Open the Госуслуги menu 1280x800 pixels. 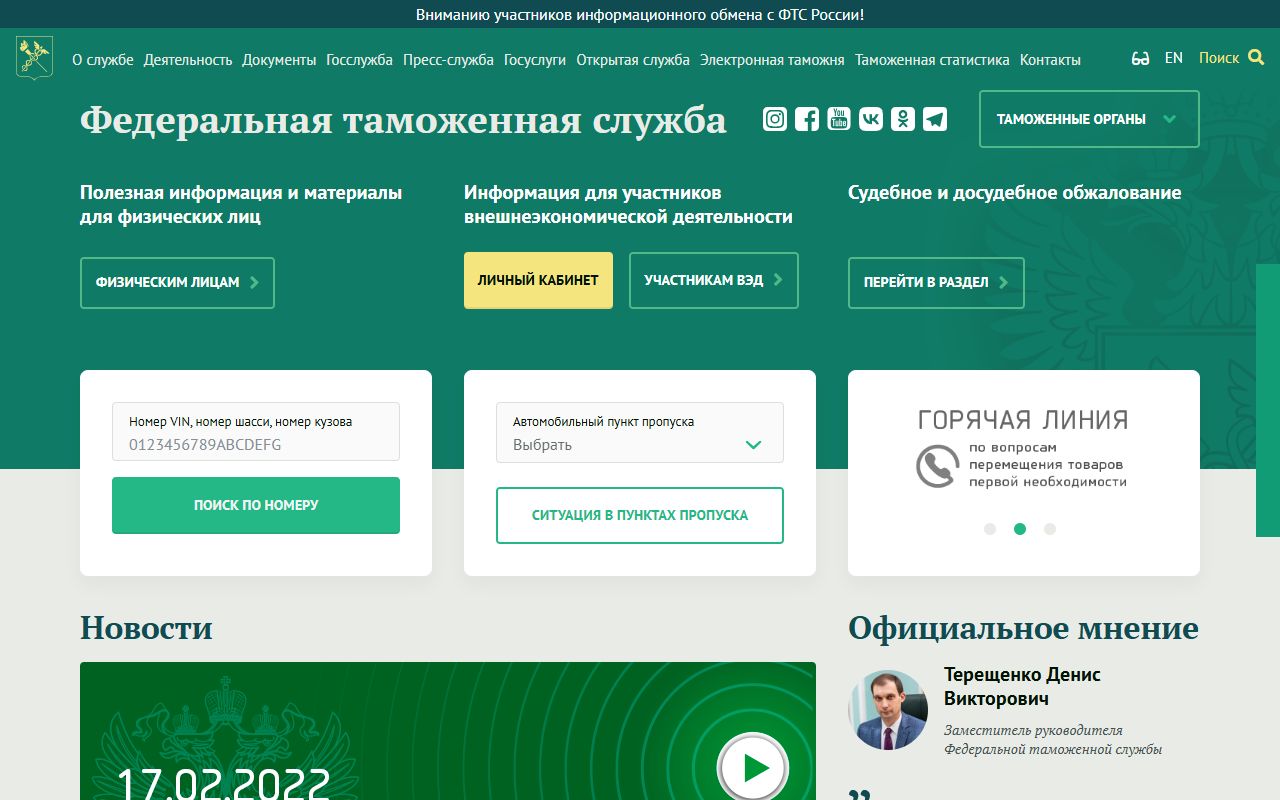pos(535,60)
